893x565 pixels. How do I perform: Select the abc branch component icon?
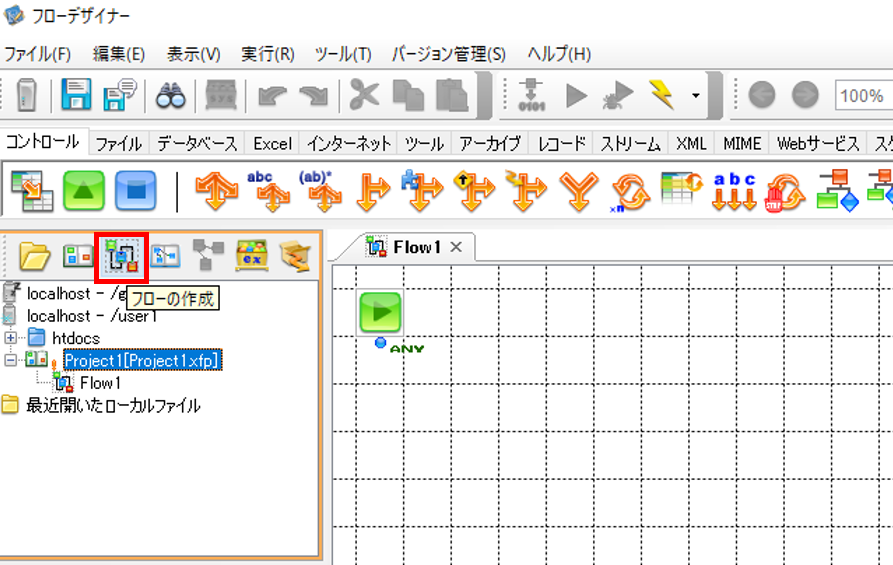pos(269,191)
